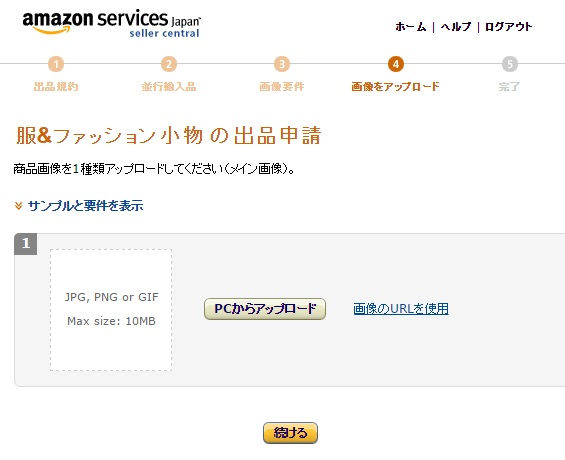Go to 出品規約 step label

(56, 86)
